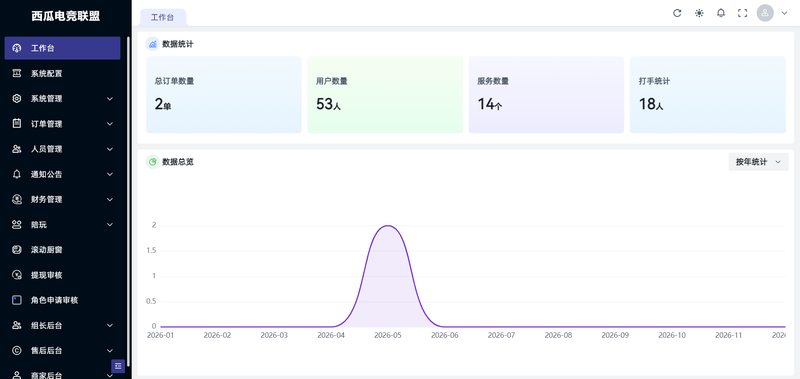Image resolution: width=800 pixels, height=379 pixels.
Task: Click the 数据统计 section chart icon
Action: [153, 44]
